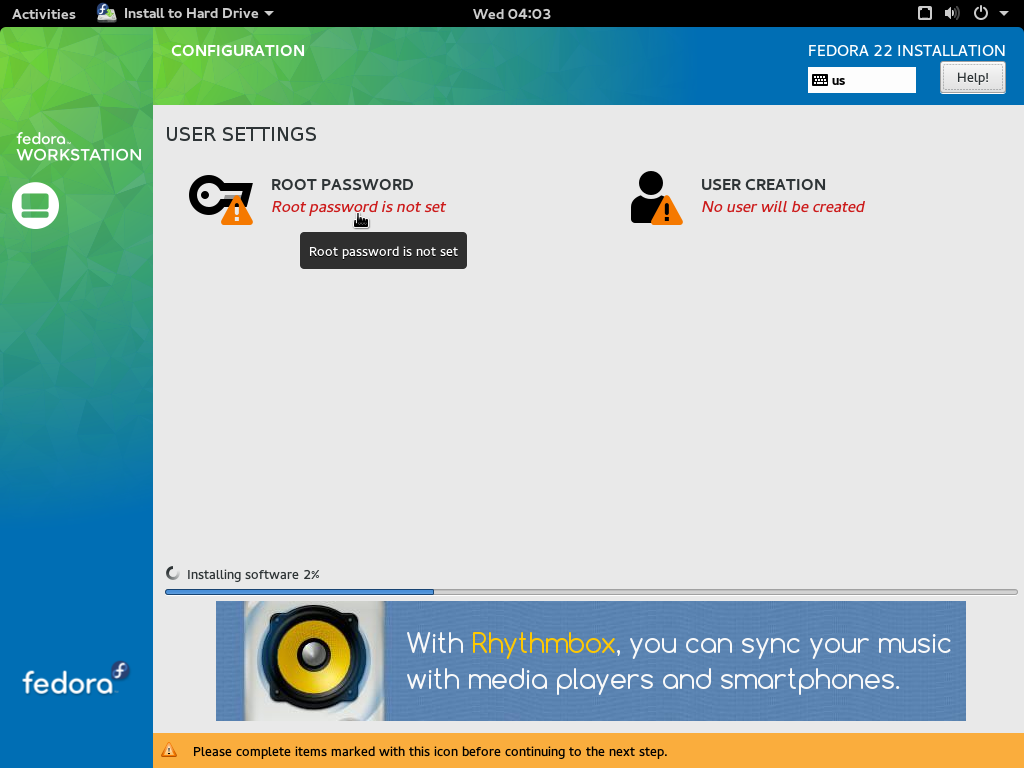The width and height of the screenshot is (1024, 768).
Task: Click the USER SETTINGS heading
Action: (241, 134)
